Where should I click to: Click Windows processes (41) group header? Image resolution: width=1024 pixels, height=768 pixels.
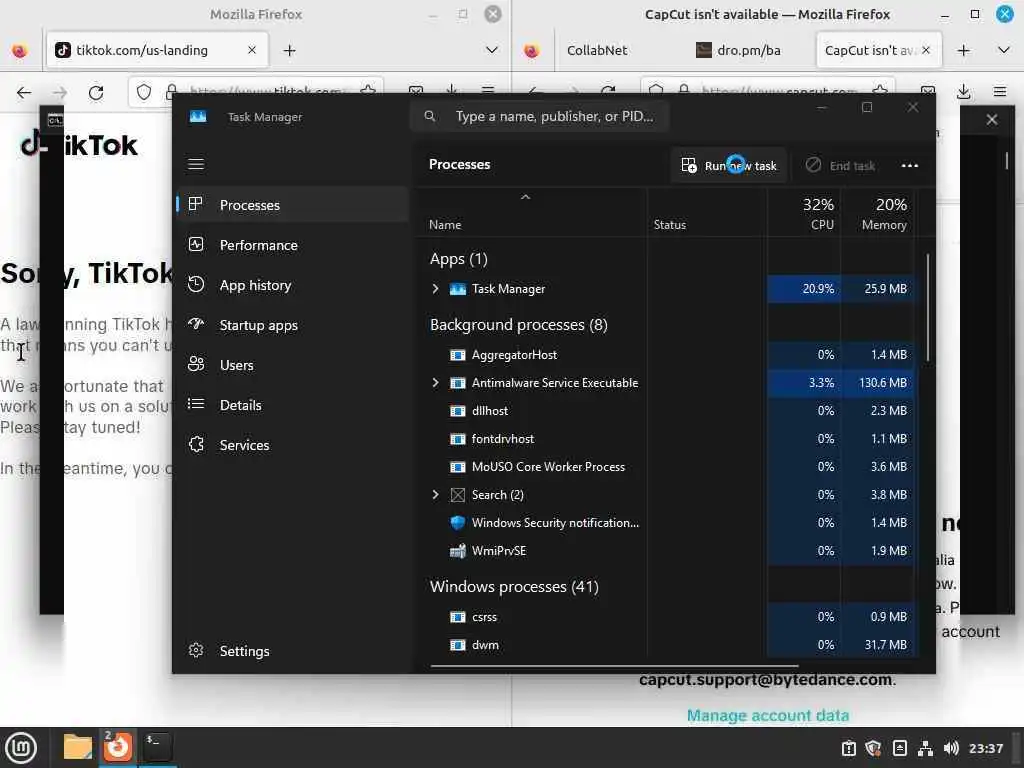[514, 586]
